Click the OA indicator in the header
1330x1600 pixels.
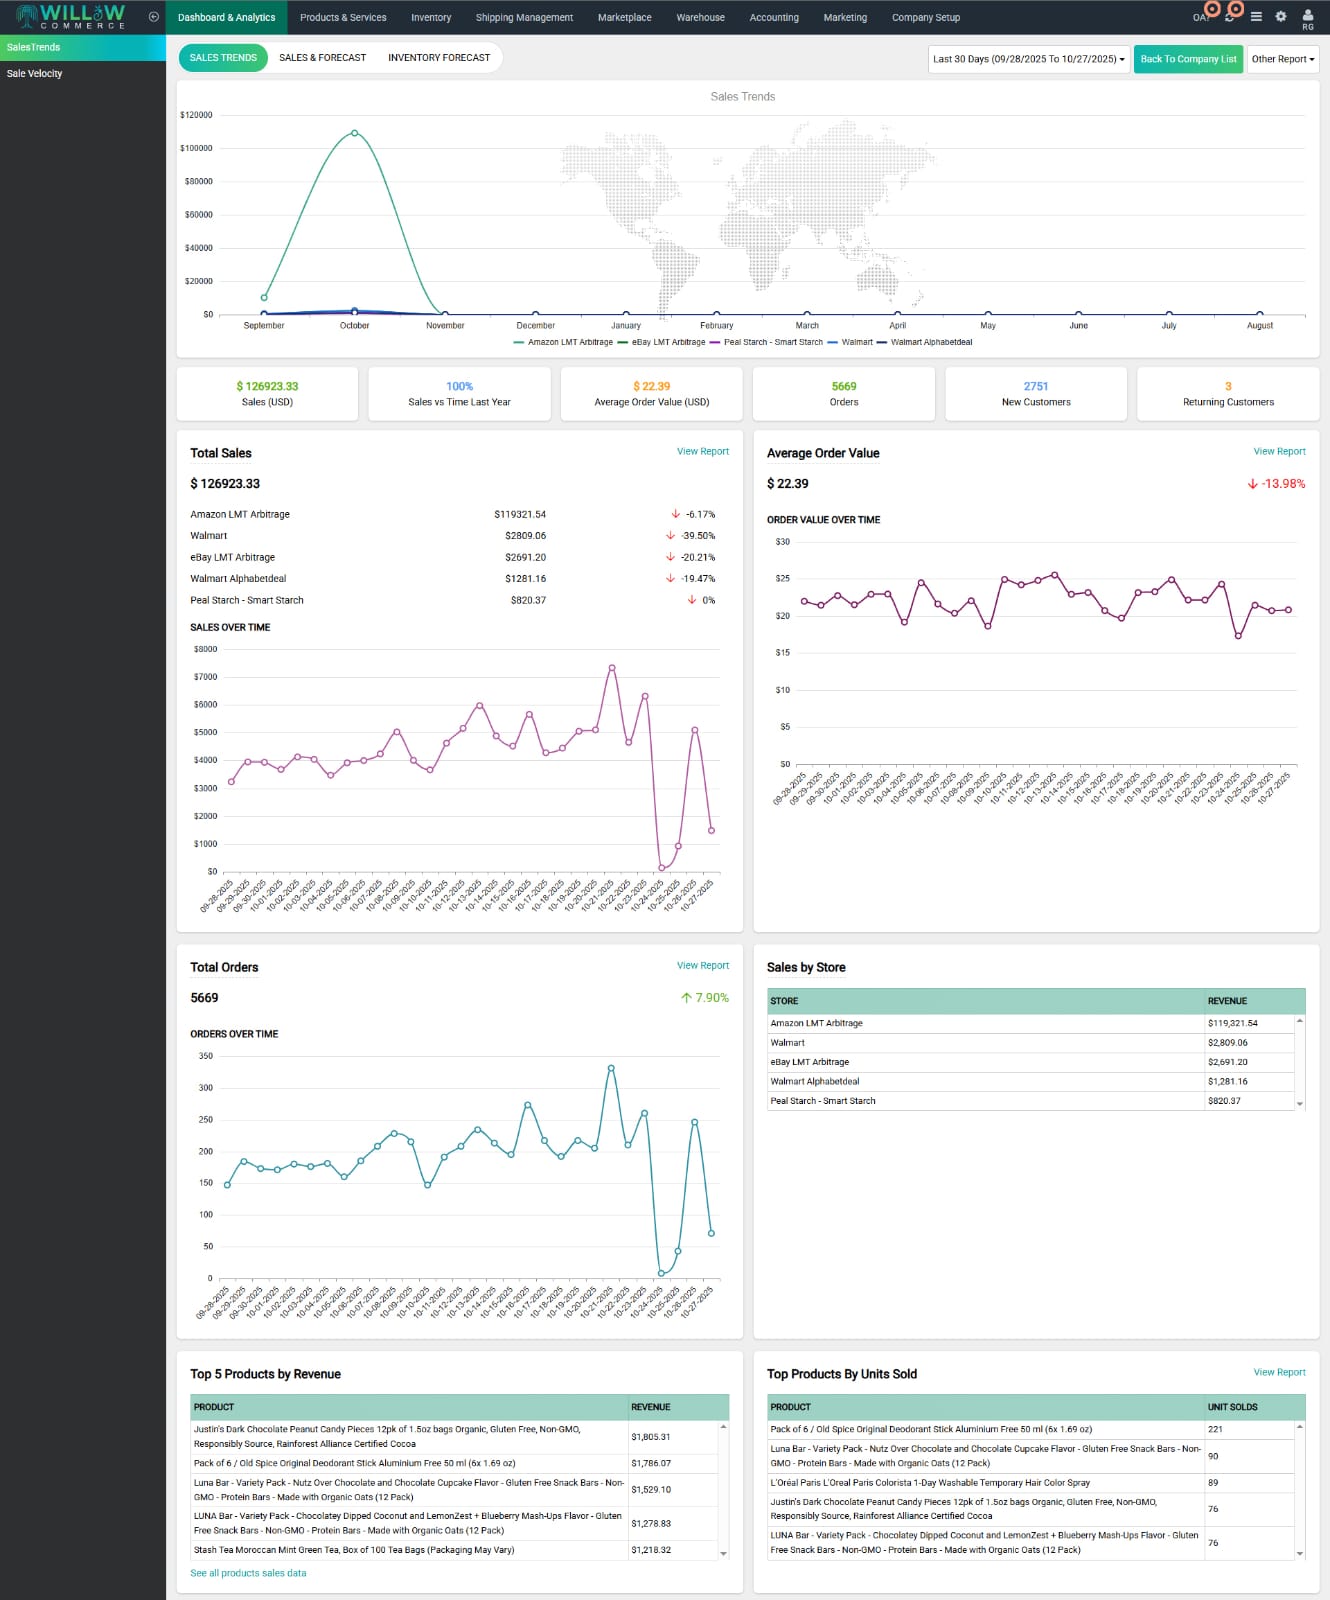[x=1201, y=17]
